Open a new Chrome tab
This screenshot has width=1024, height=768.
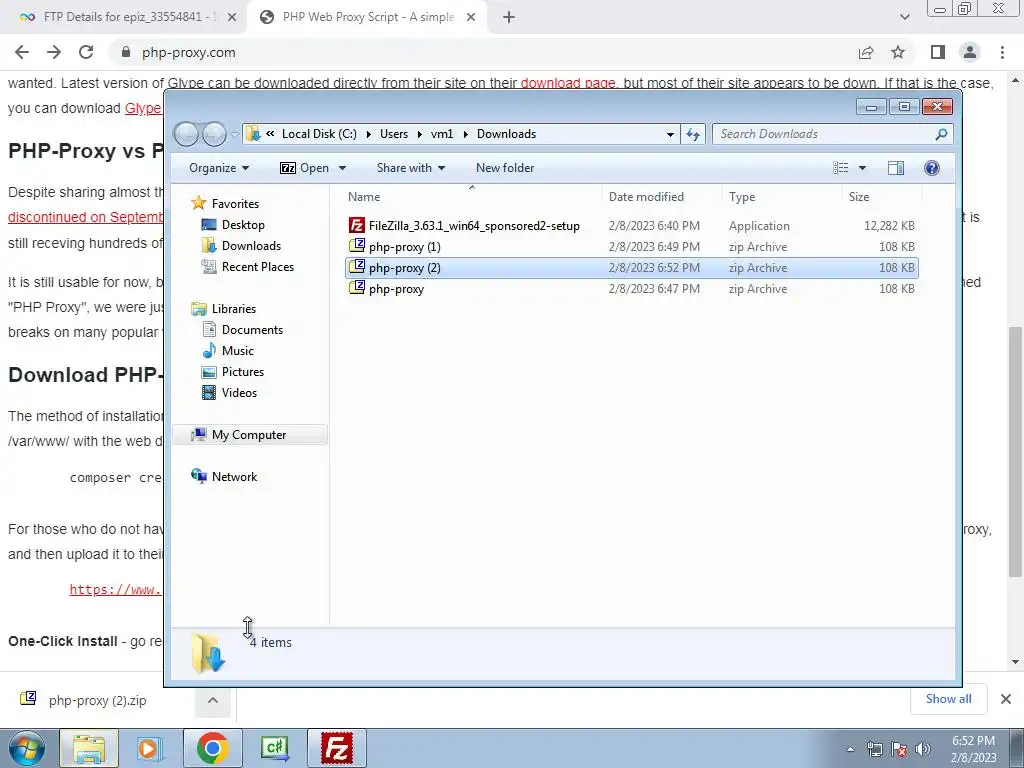click(509, 18)
